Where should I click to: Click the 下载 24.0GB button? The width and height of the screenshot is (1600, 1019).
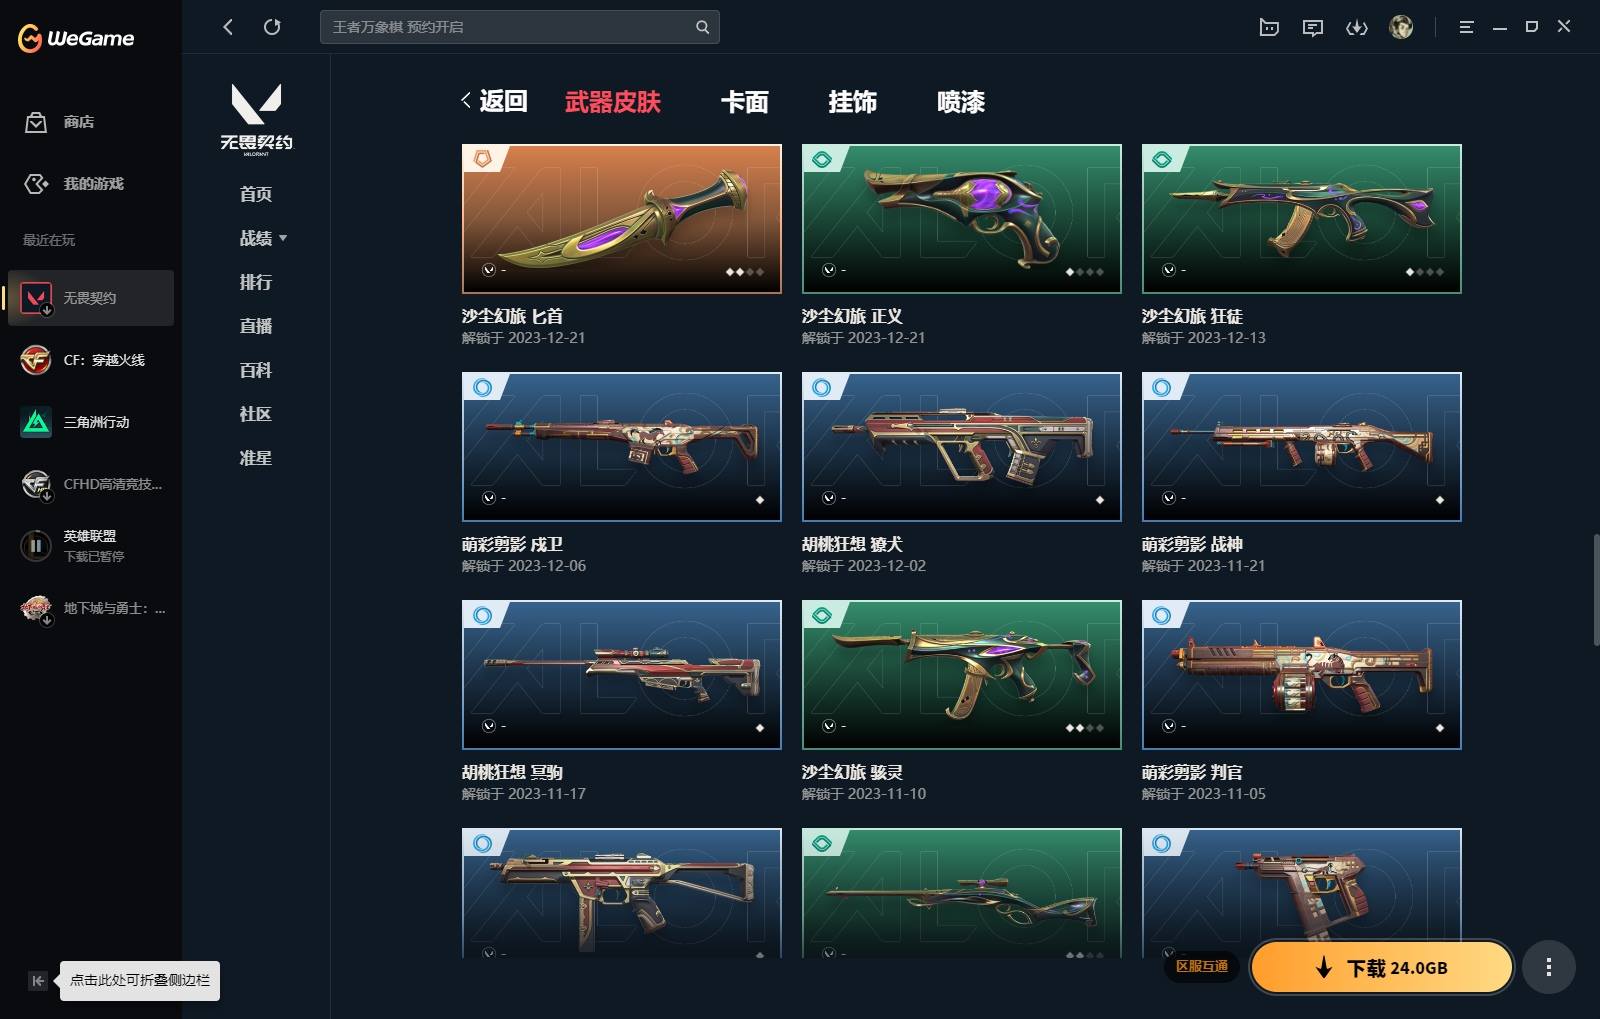[1382, 967]
